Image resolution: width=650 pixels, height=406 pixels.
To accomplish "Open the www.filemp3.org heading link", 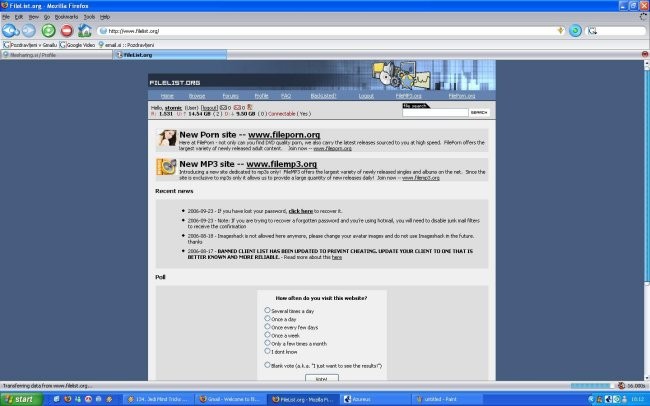I will pos(281,164).
